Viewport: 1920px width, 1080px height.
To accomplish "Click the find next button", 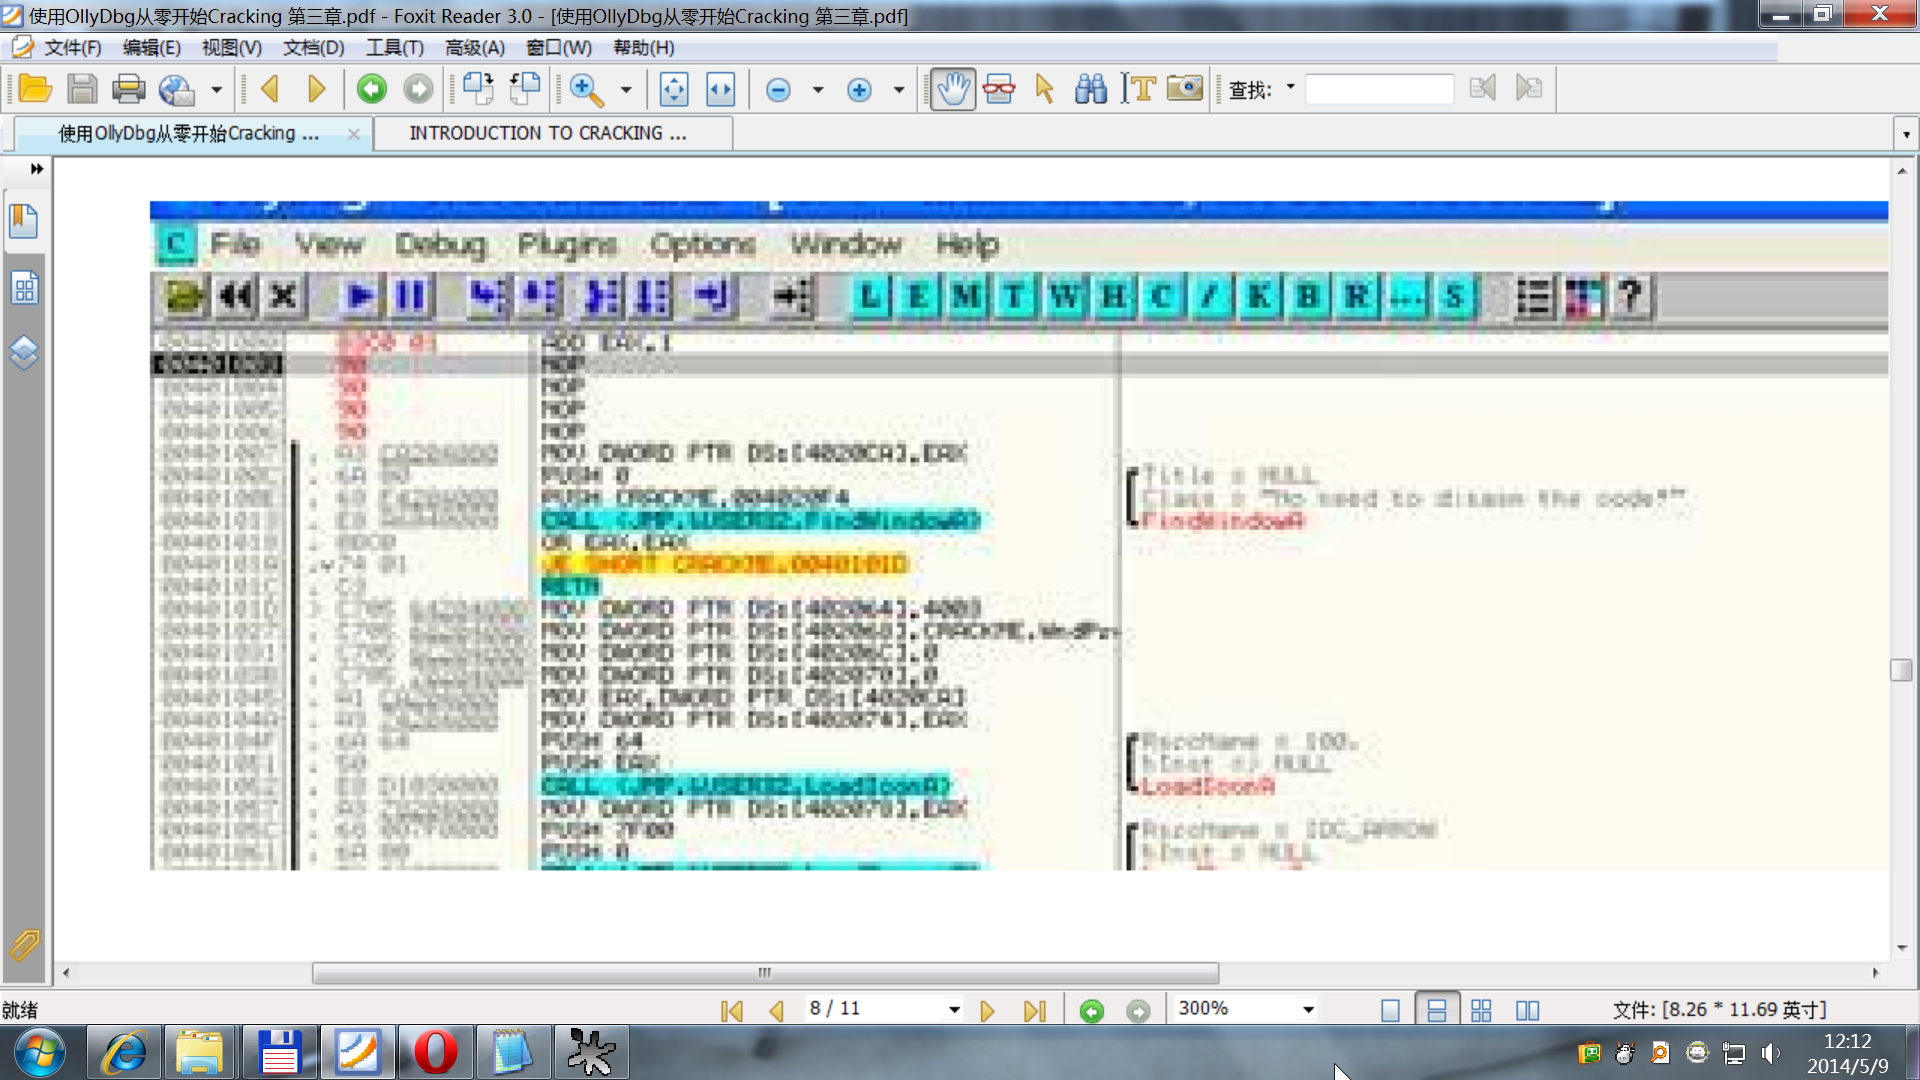I will coord(1528,88).
